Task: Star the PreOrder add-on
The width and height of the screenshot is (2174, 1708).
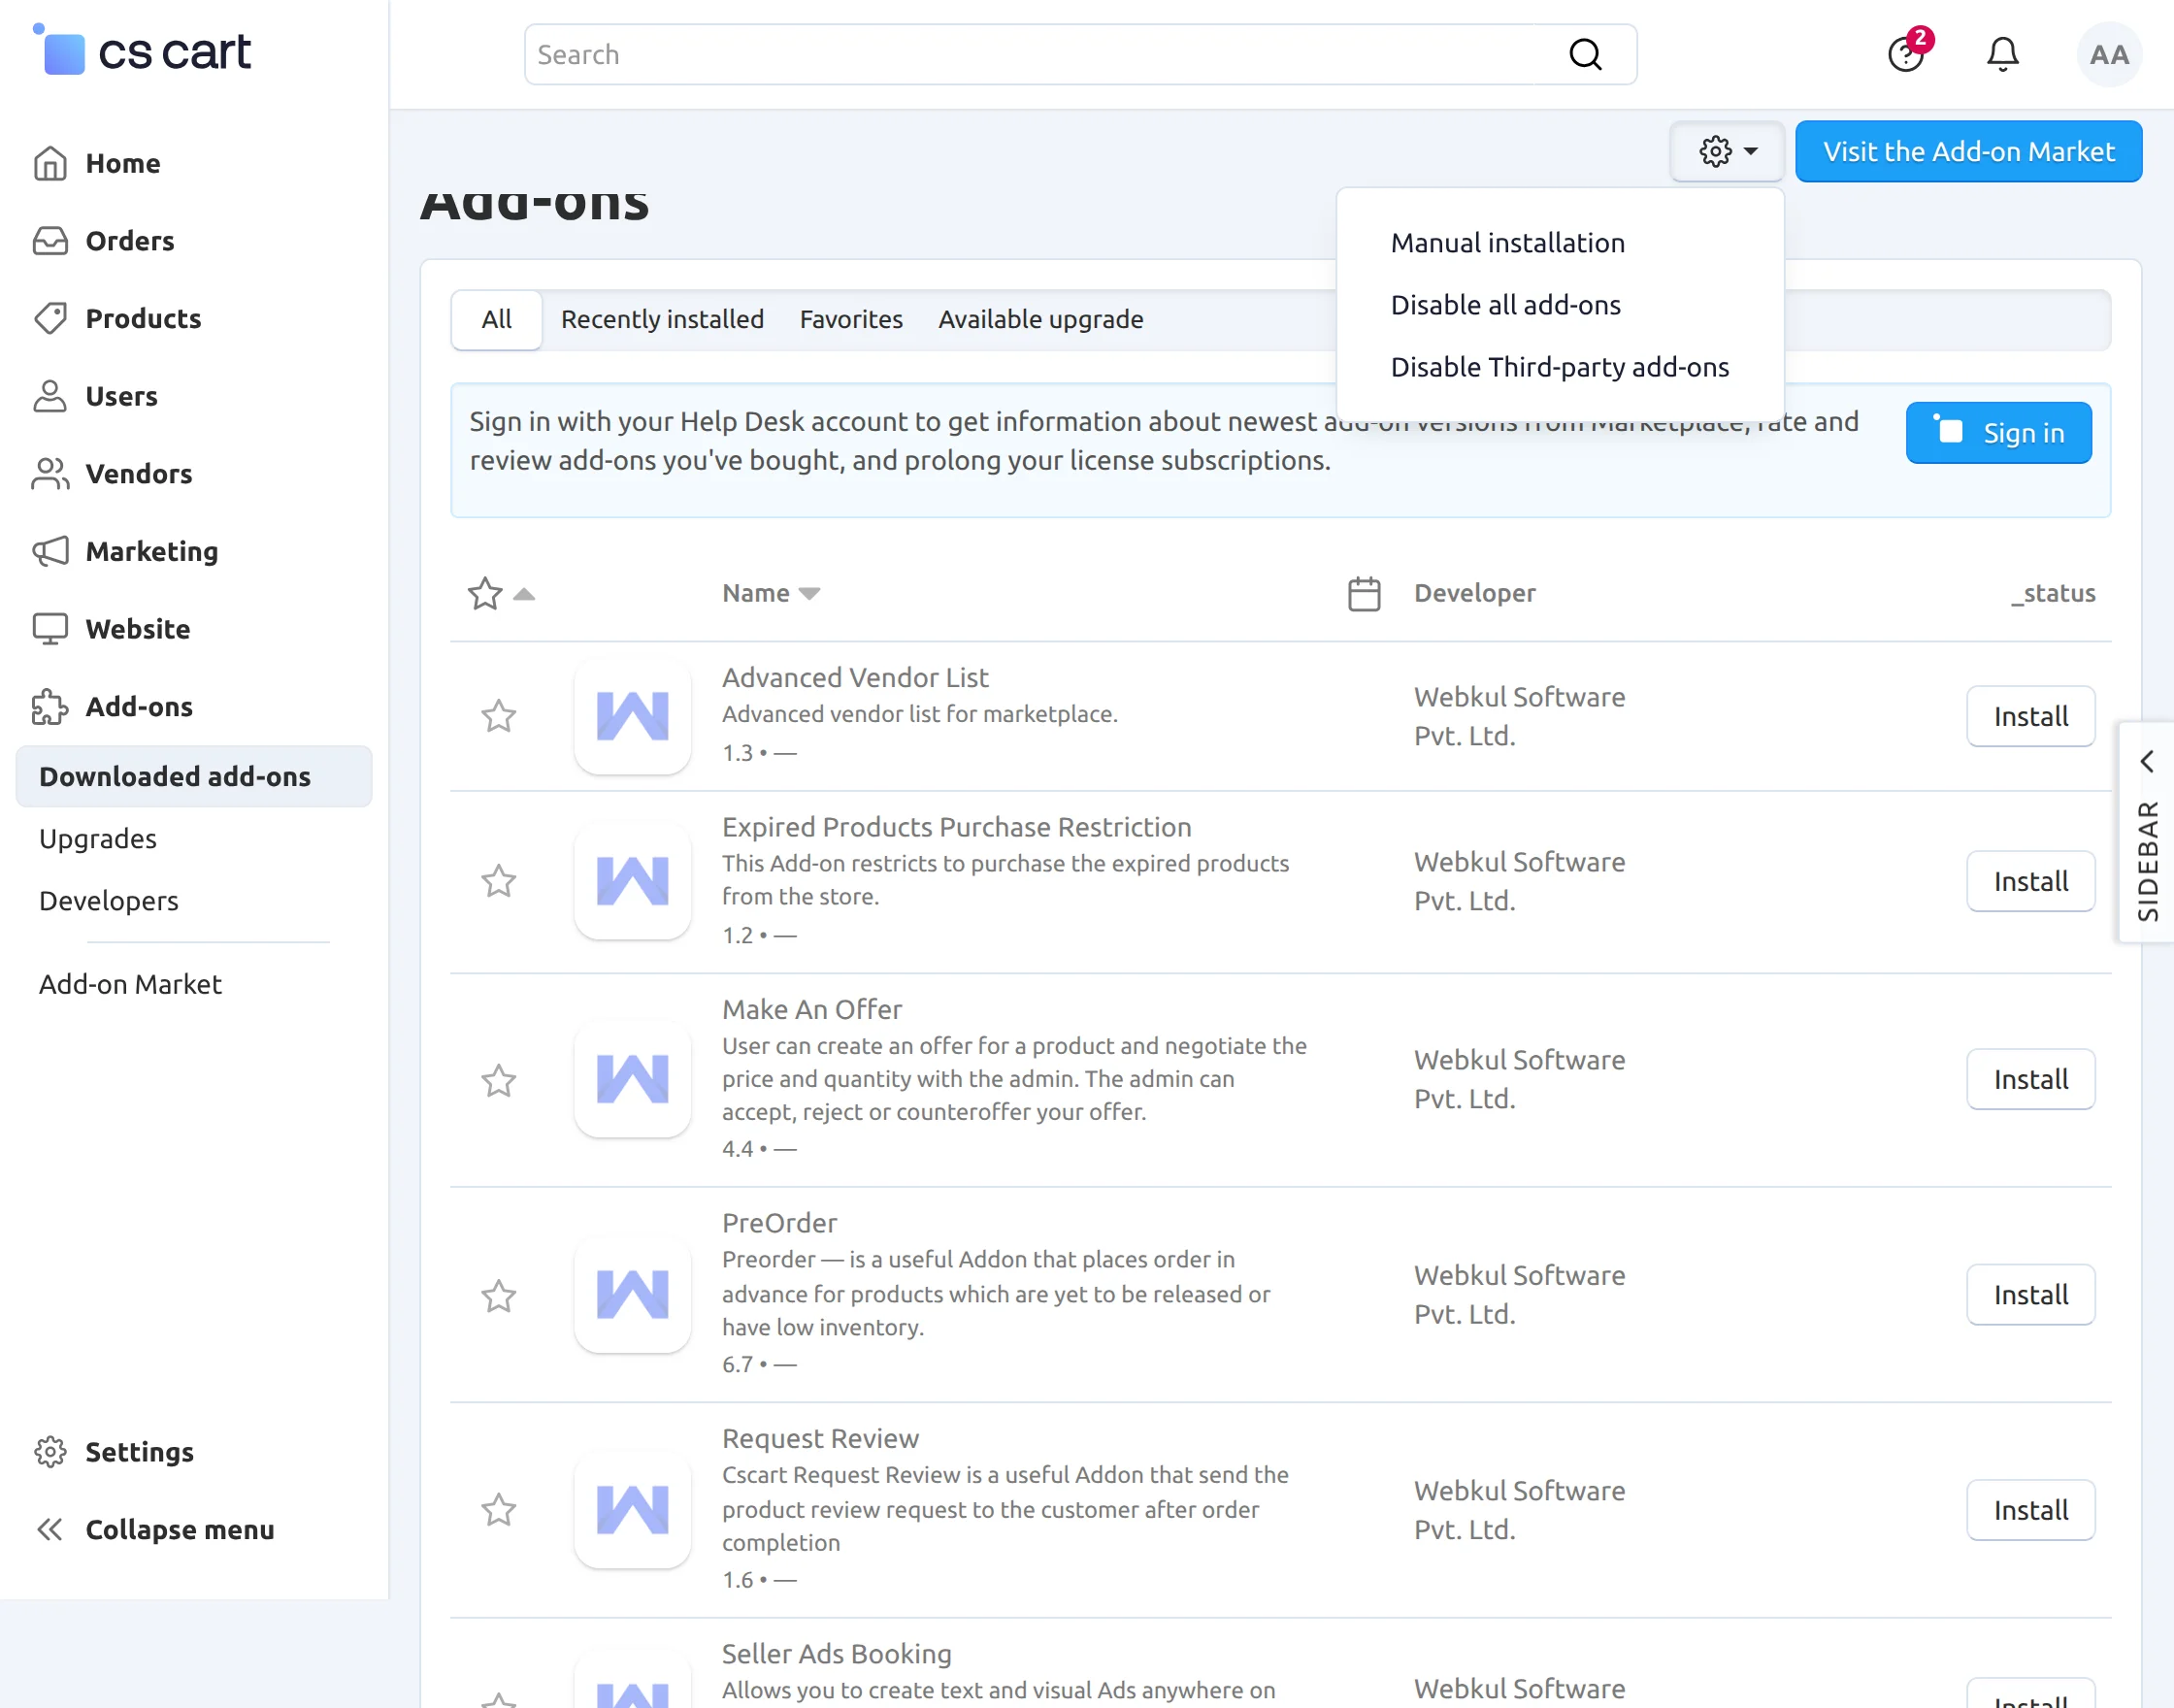Action: click(x=498, y=1296)
